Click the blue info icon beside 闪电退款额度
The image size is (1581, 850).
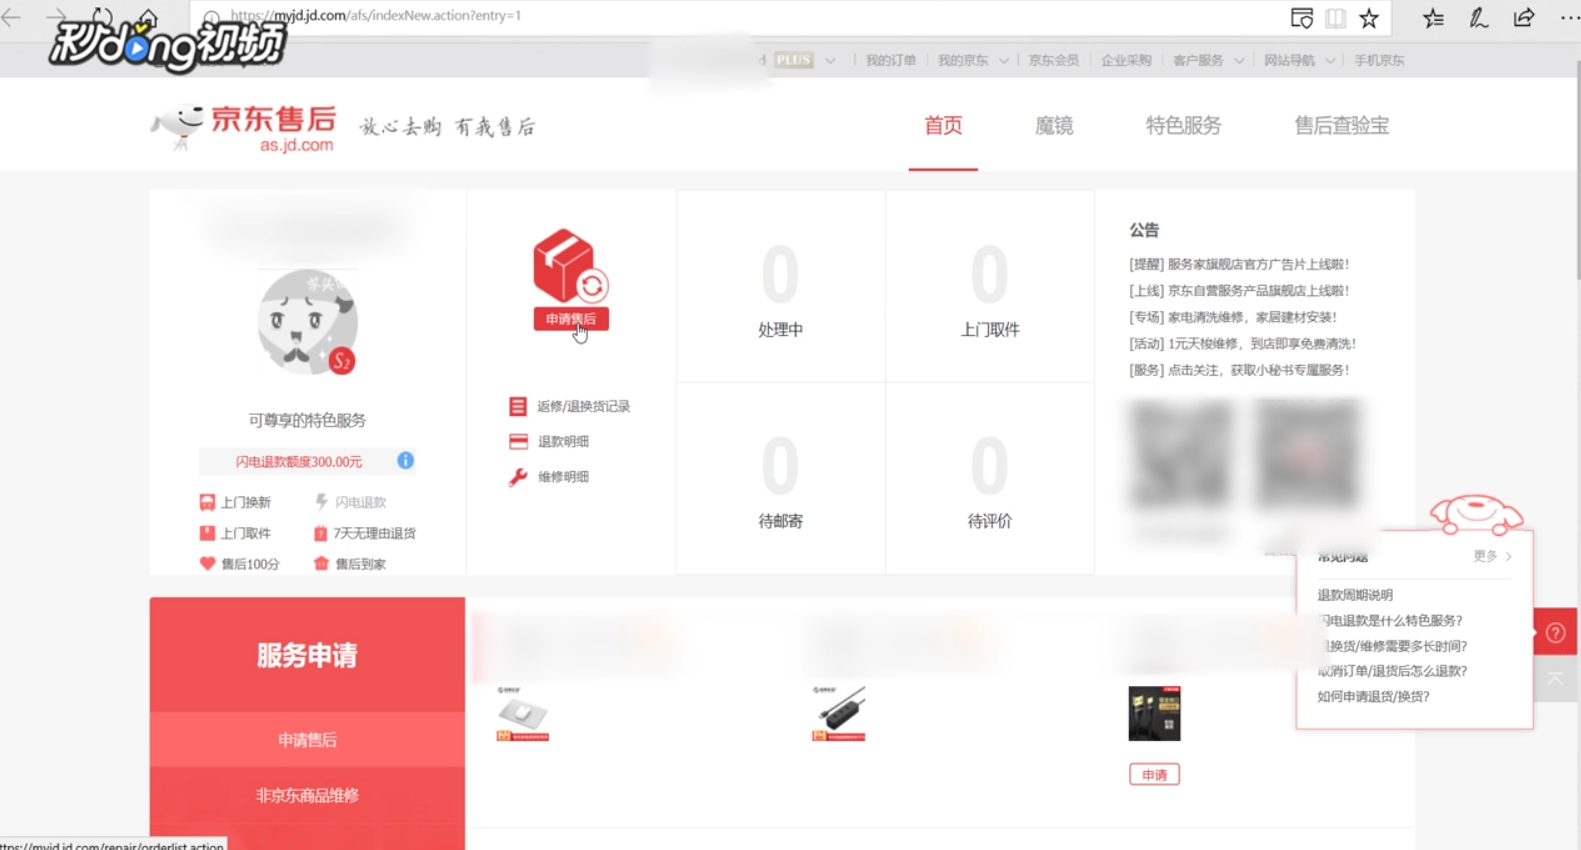(x=405, y=460)
